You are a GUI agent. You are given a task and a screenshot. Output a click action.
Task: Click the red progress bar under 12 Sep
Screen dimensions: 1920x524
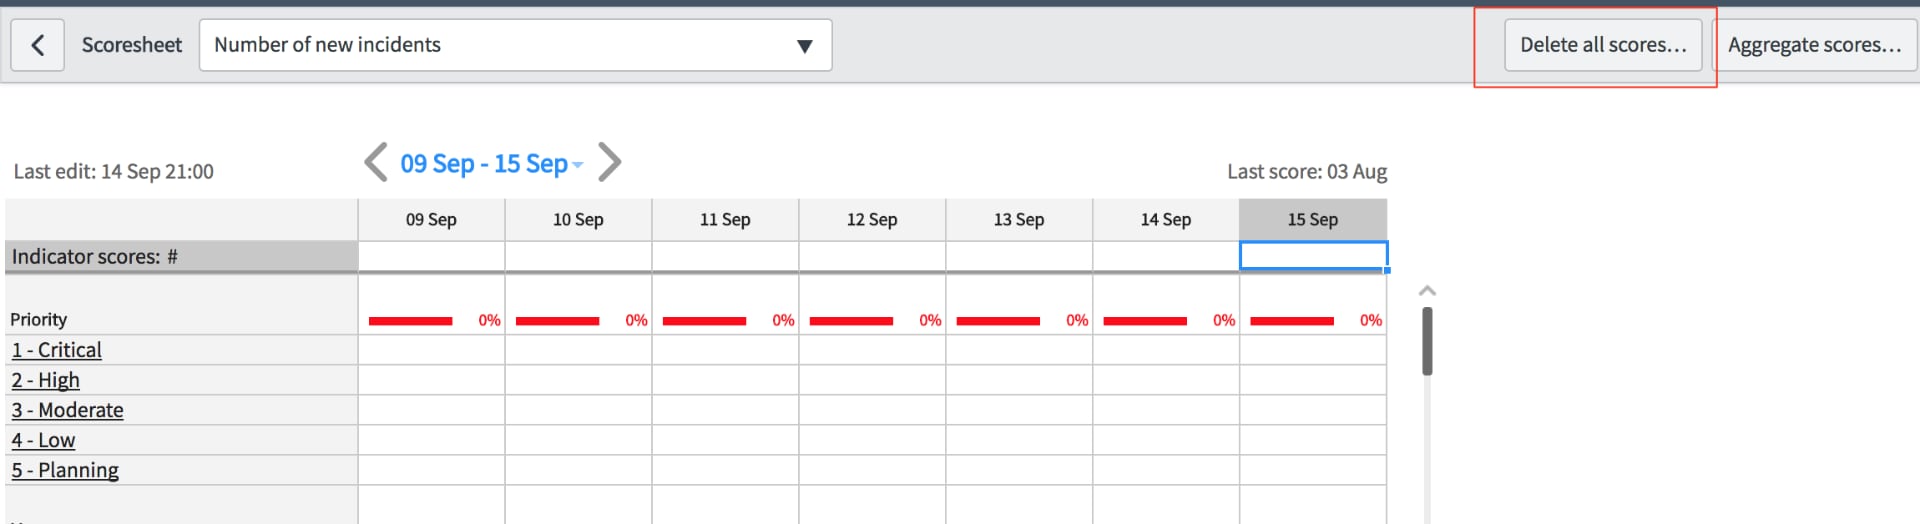click(851, 321)
